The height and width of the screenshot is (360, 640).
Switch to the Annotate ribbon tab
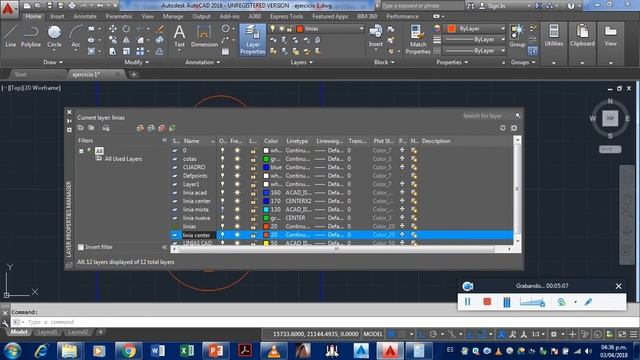click(x=85, y=16)
